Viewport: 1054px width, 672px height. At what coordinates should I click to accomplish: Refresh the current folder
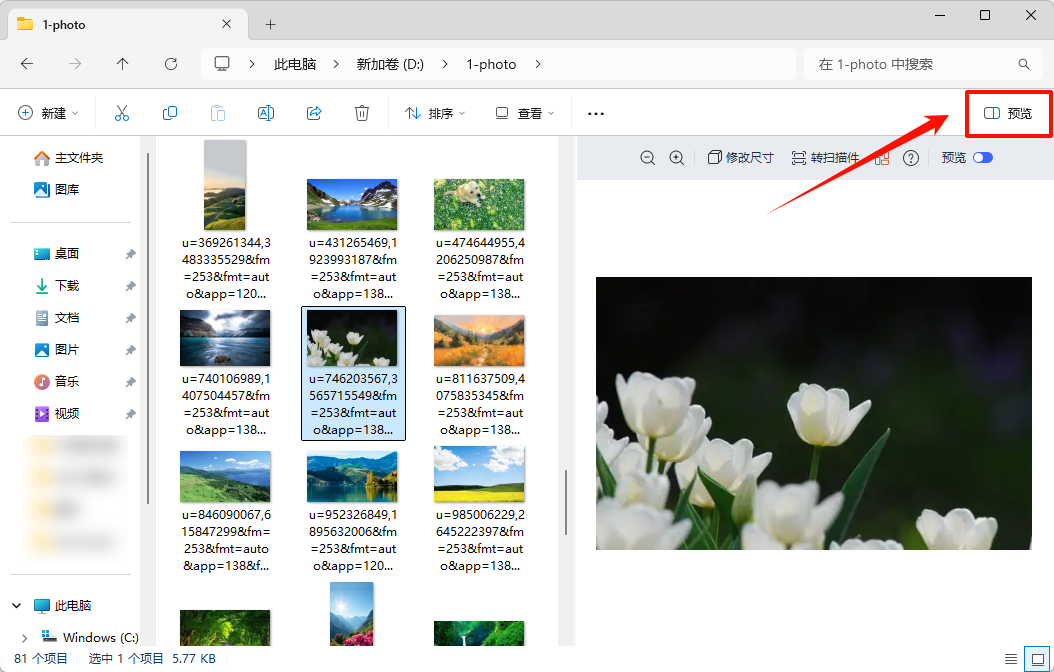[x=171, y=64]
